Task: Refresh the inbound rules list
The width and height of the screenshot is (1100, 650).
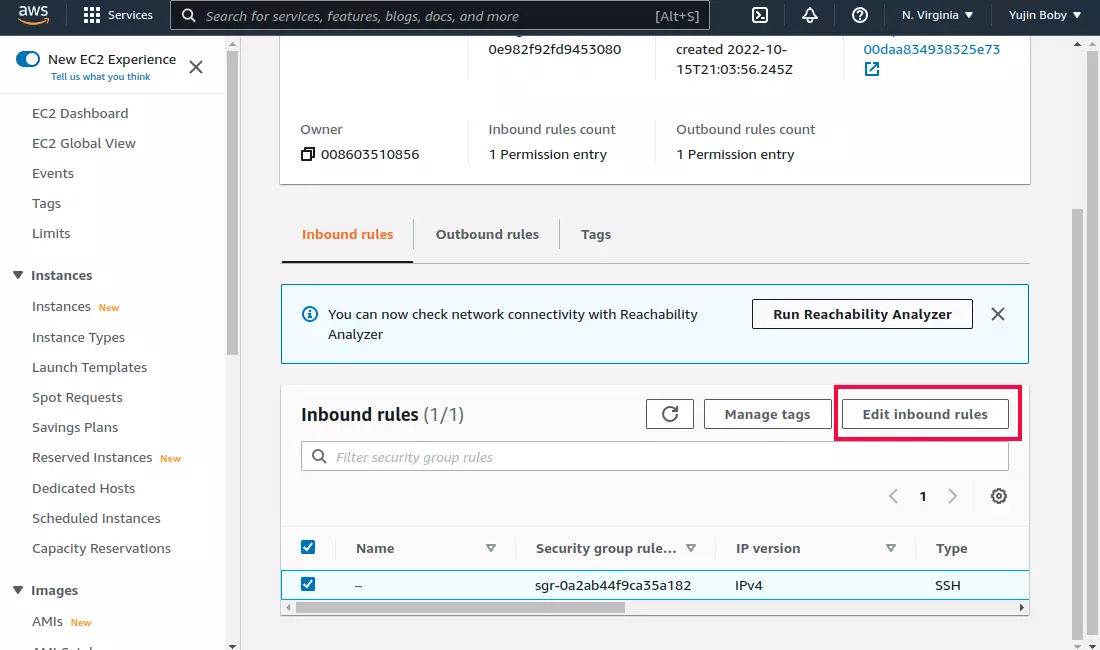Action: pyautogui.click(x=670, y=413)
